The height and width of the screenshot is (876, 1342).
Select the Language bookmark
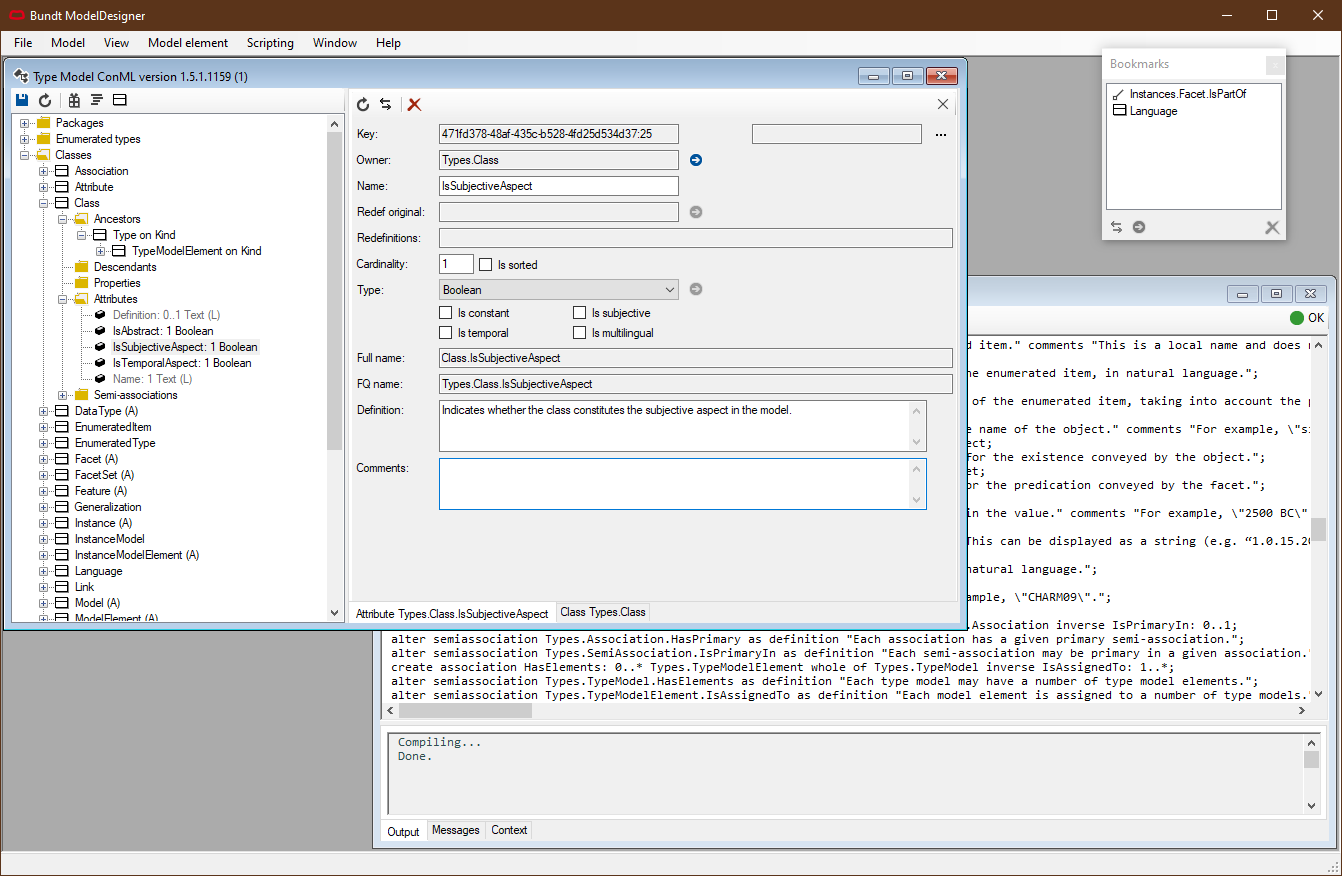[x=1153, y=111]
